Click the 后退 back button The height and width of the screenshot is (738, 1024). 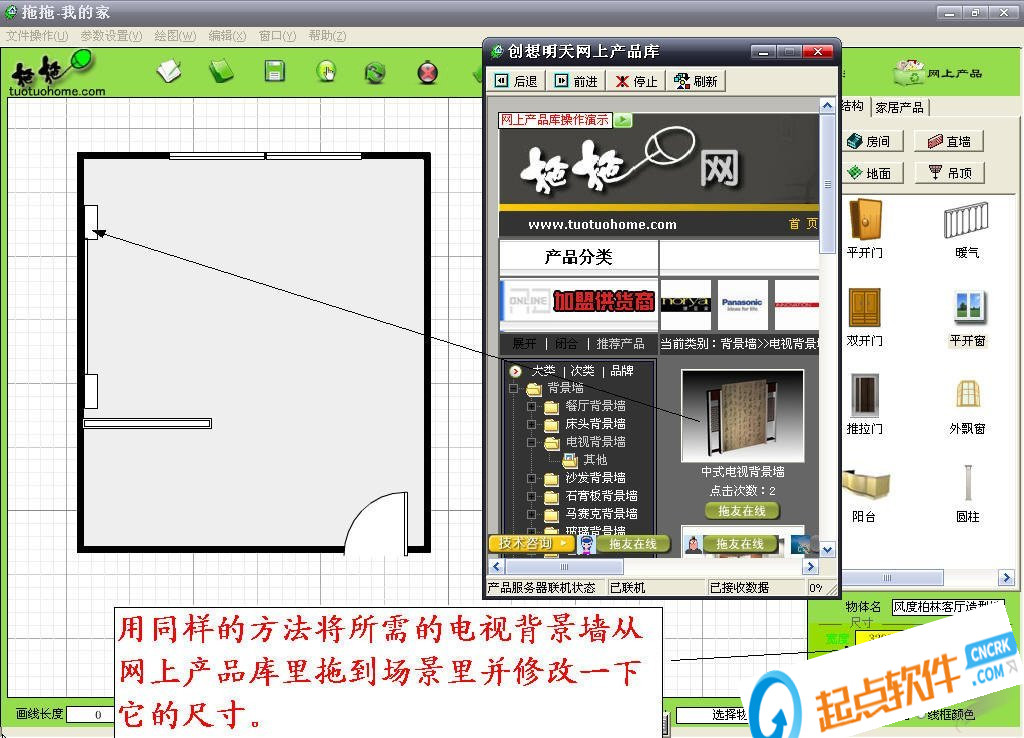coord(517,81)
